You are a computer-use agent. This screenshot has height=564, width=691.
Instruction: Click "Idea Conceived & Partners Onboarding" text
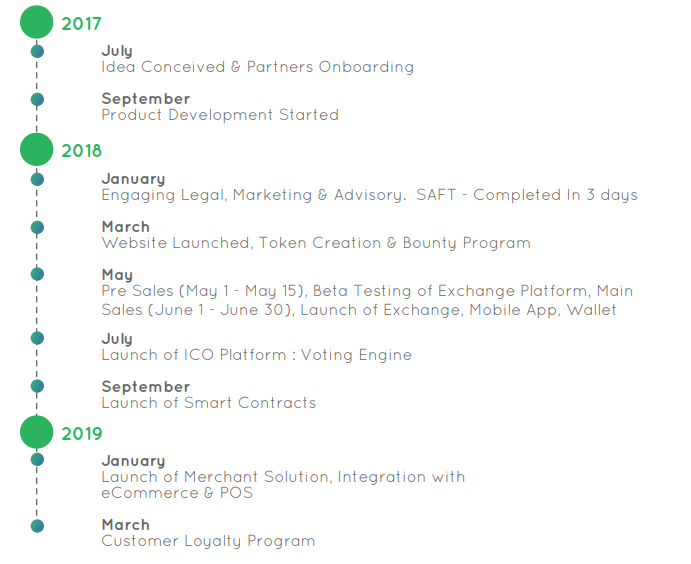coord(258,67)
